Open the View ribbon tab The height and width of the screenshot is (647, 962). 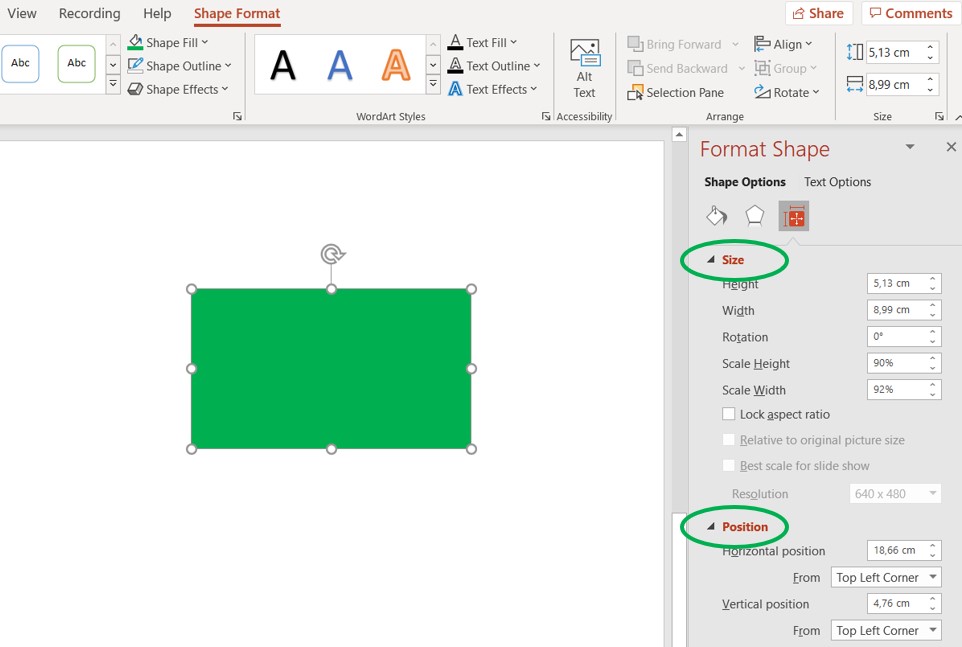pos(22,14)
